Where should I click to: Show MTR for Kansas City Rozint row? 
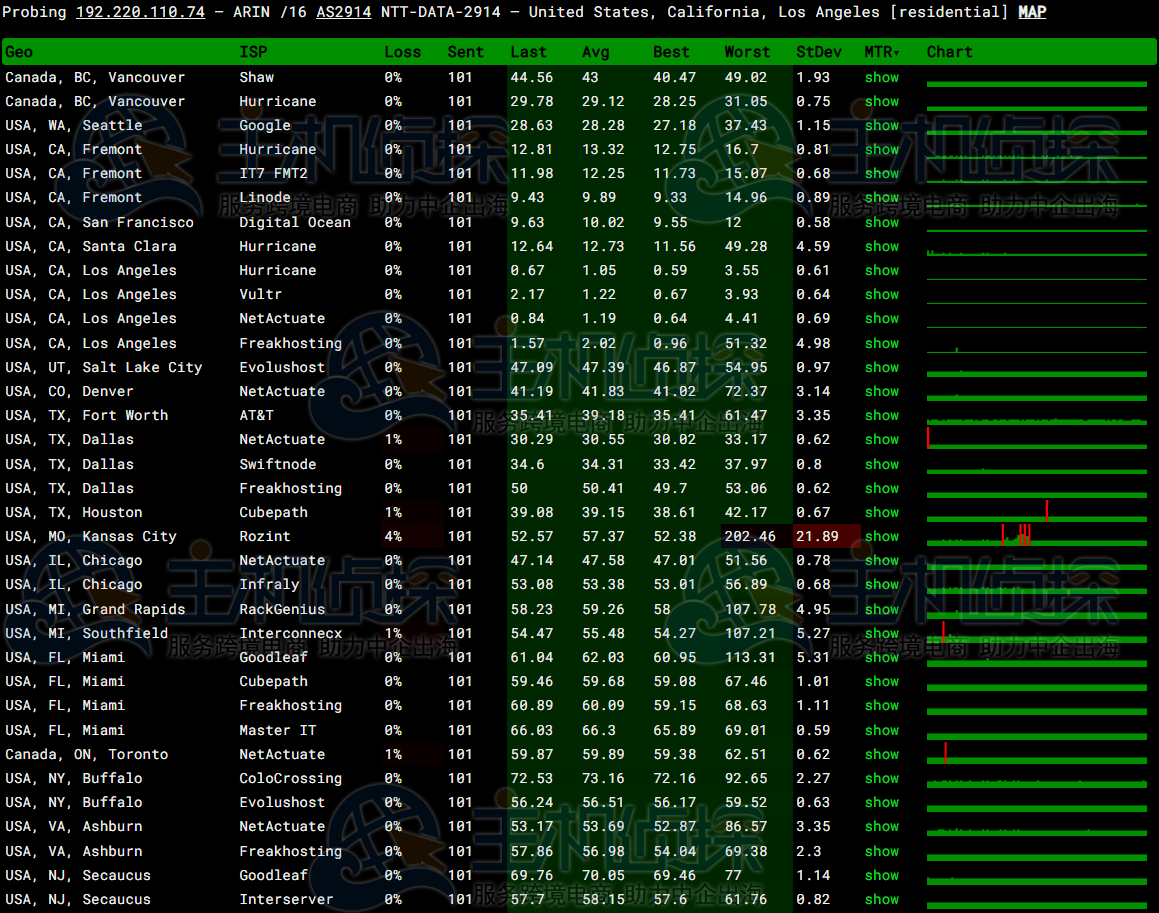pos(882,536)
